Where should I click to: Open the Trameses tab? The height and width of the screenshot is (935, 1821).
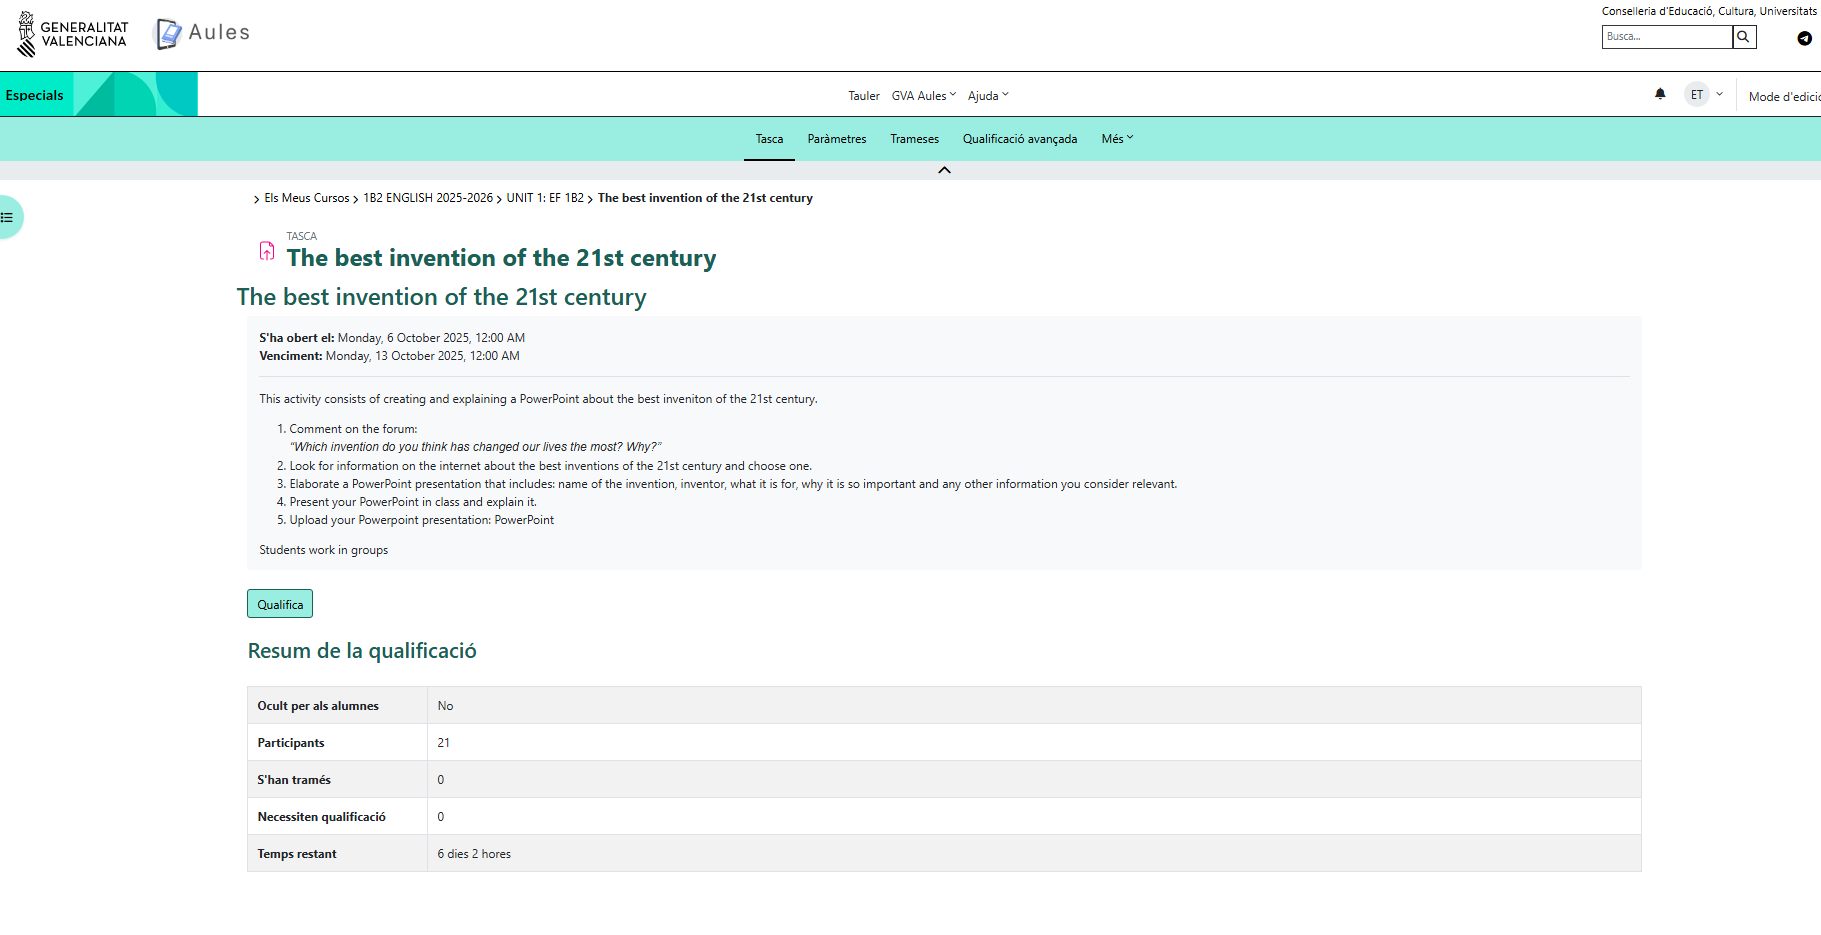[x=914, y=139]
